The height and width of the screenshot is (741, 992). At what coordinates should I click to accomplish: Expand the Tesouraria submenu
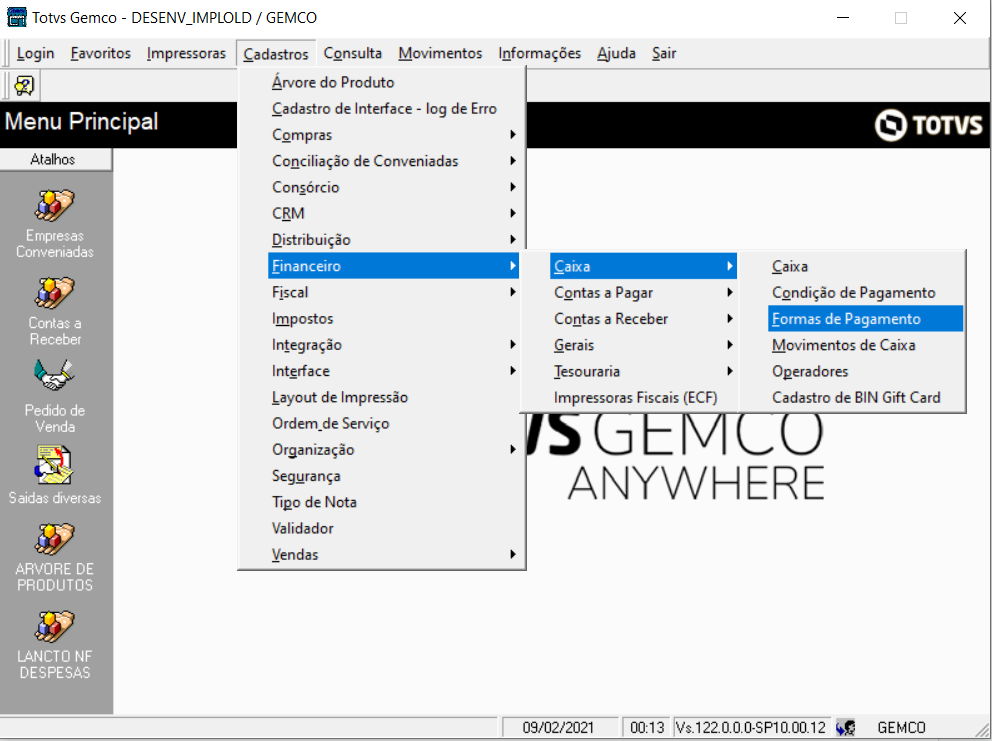click(x=643, y=371)
